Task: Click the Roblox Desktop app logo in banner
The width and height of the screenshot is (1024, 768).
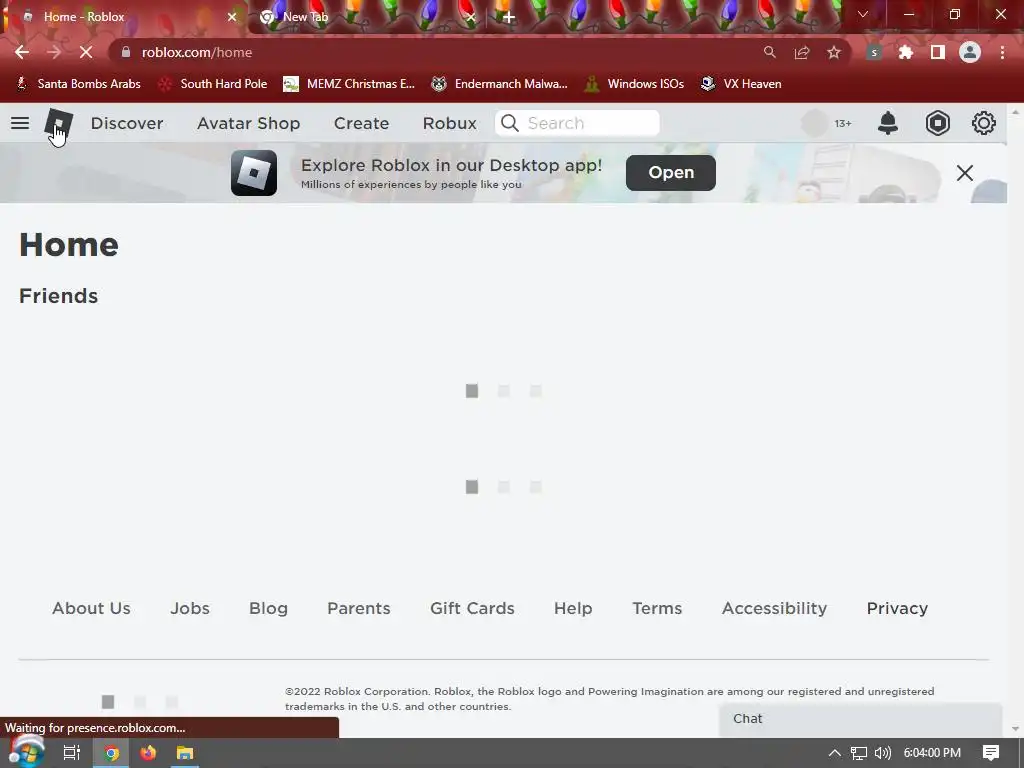Action: [253, 173]
